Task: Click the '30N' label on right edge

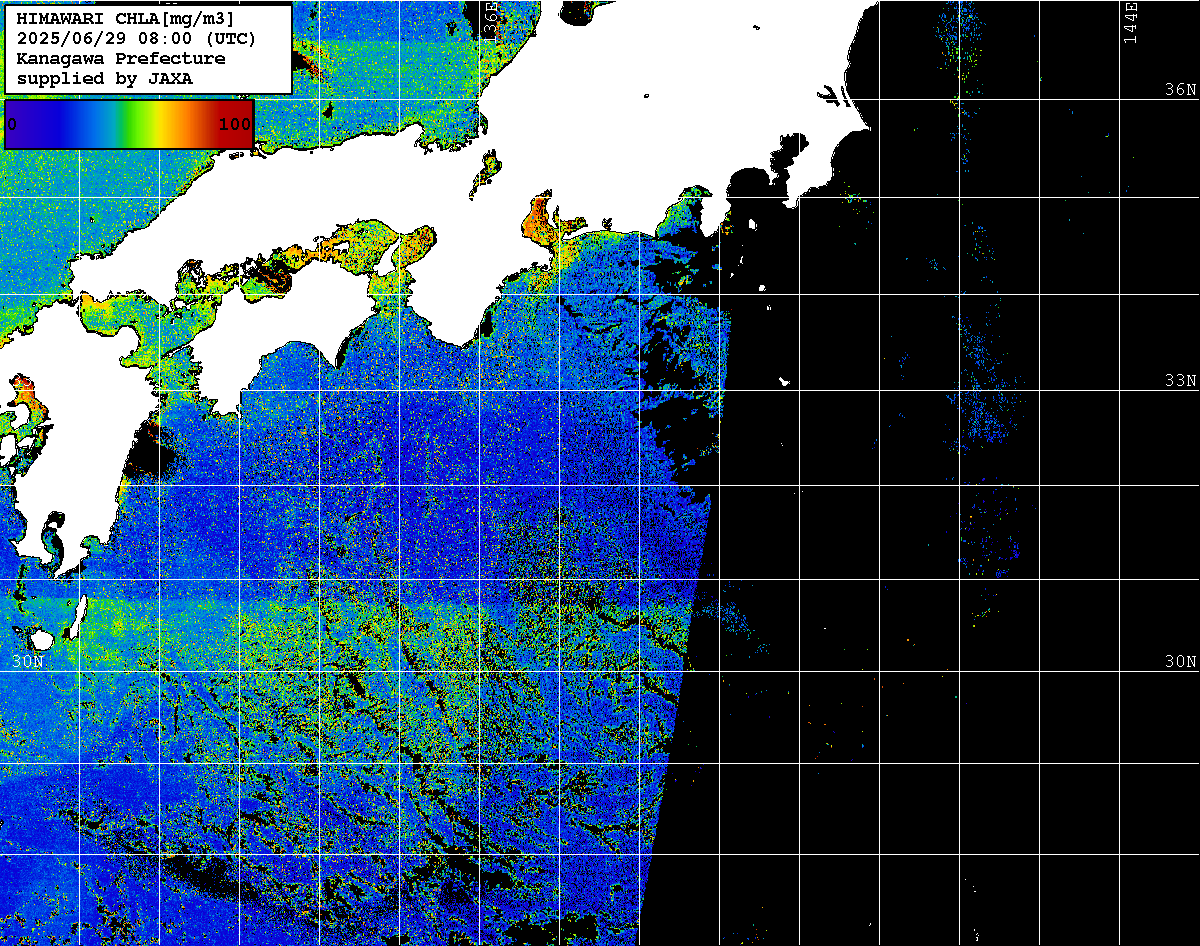Action: click(x=1180, y=662)
